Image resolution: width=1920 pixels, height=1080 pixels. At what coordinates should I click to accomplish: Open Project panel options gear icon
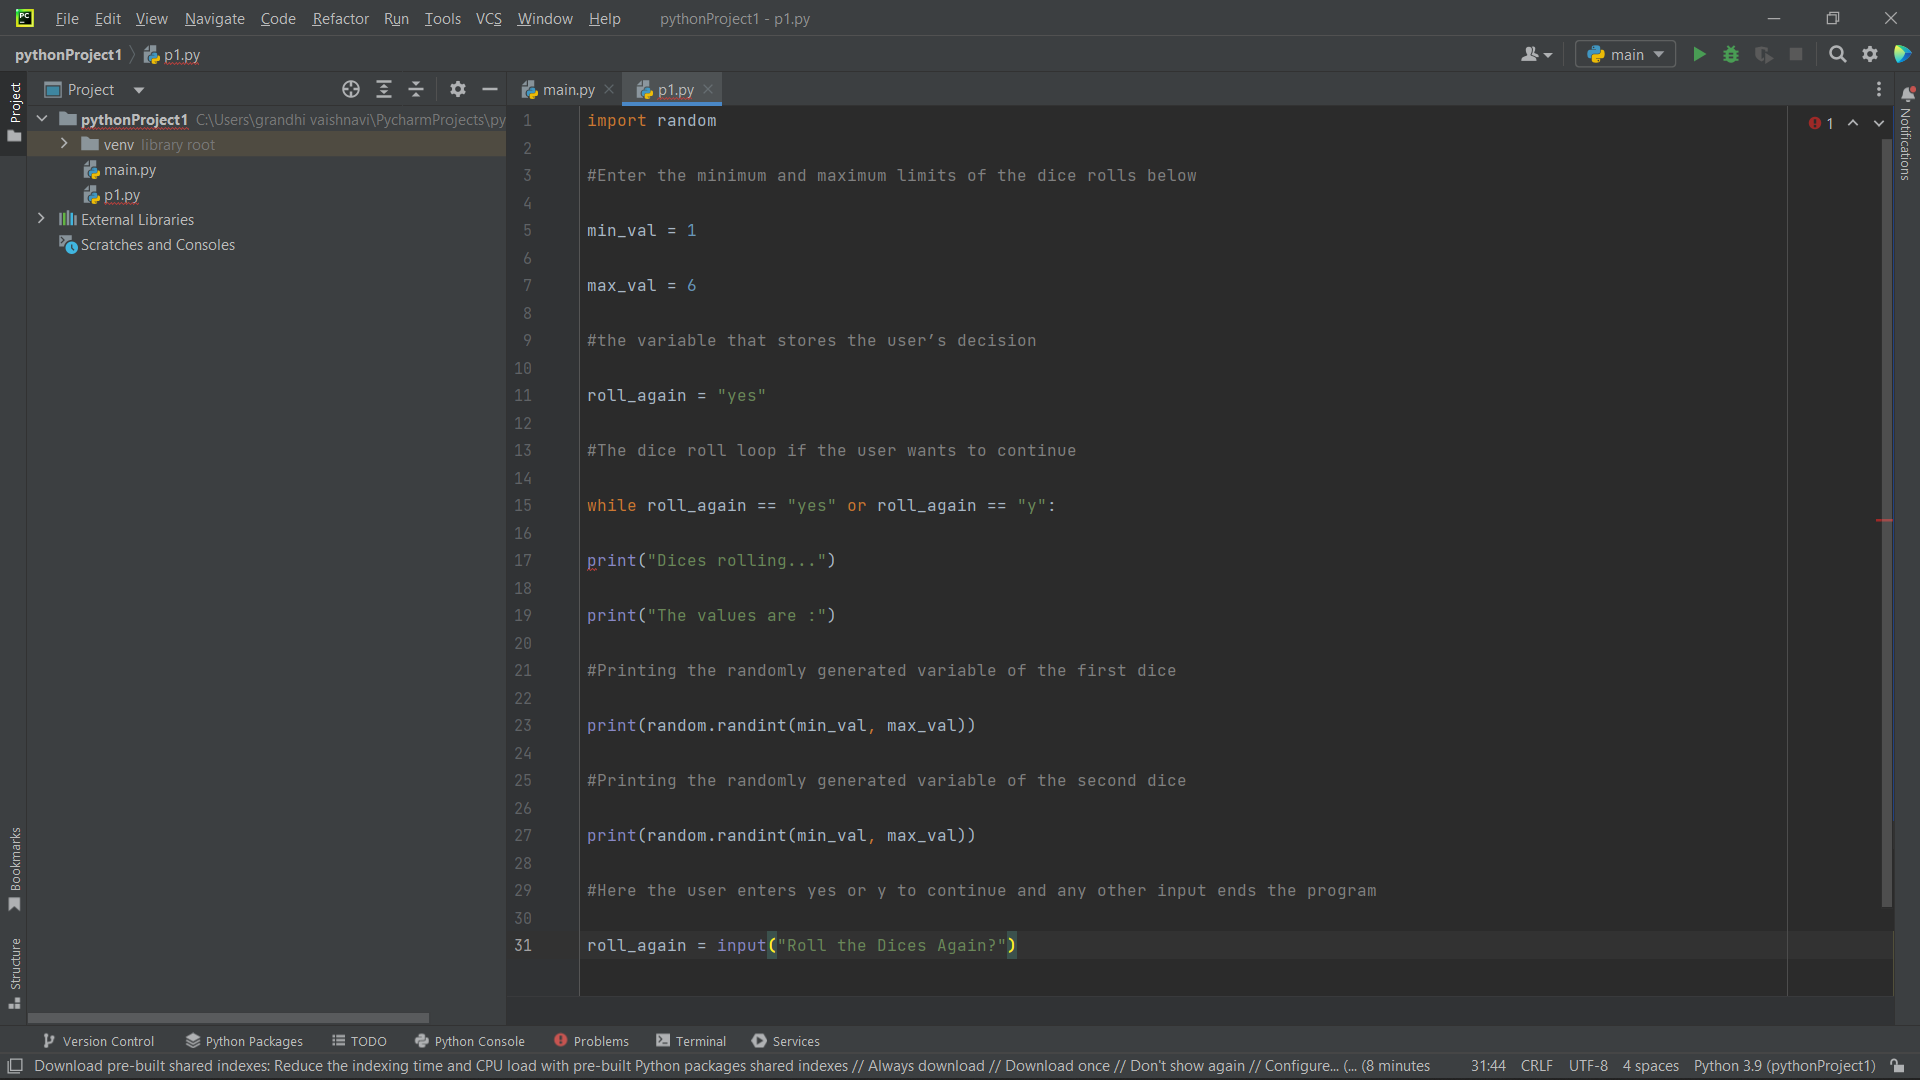[458, 90]
